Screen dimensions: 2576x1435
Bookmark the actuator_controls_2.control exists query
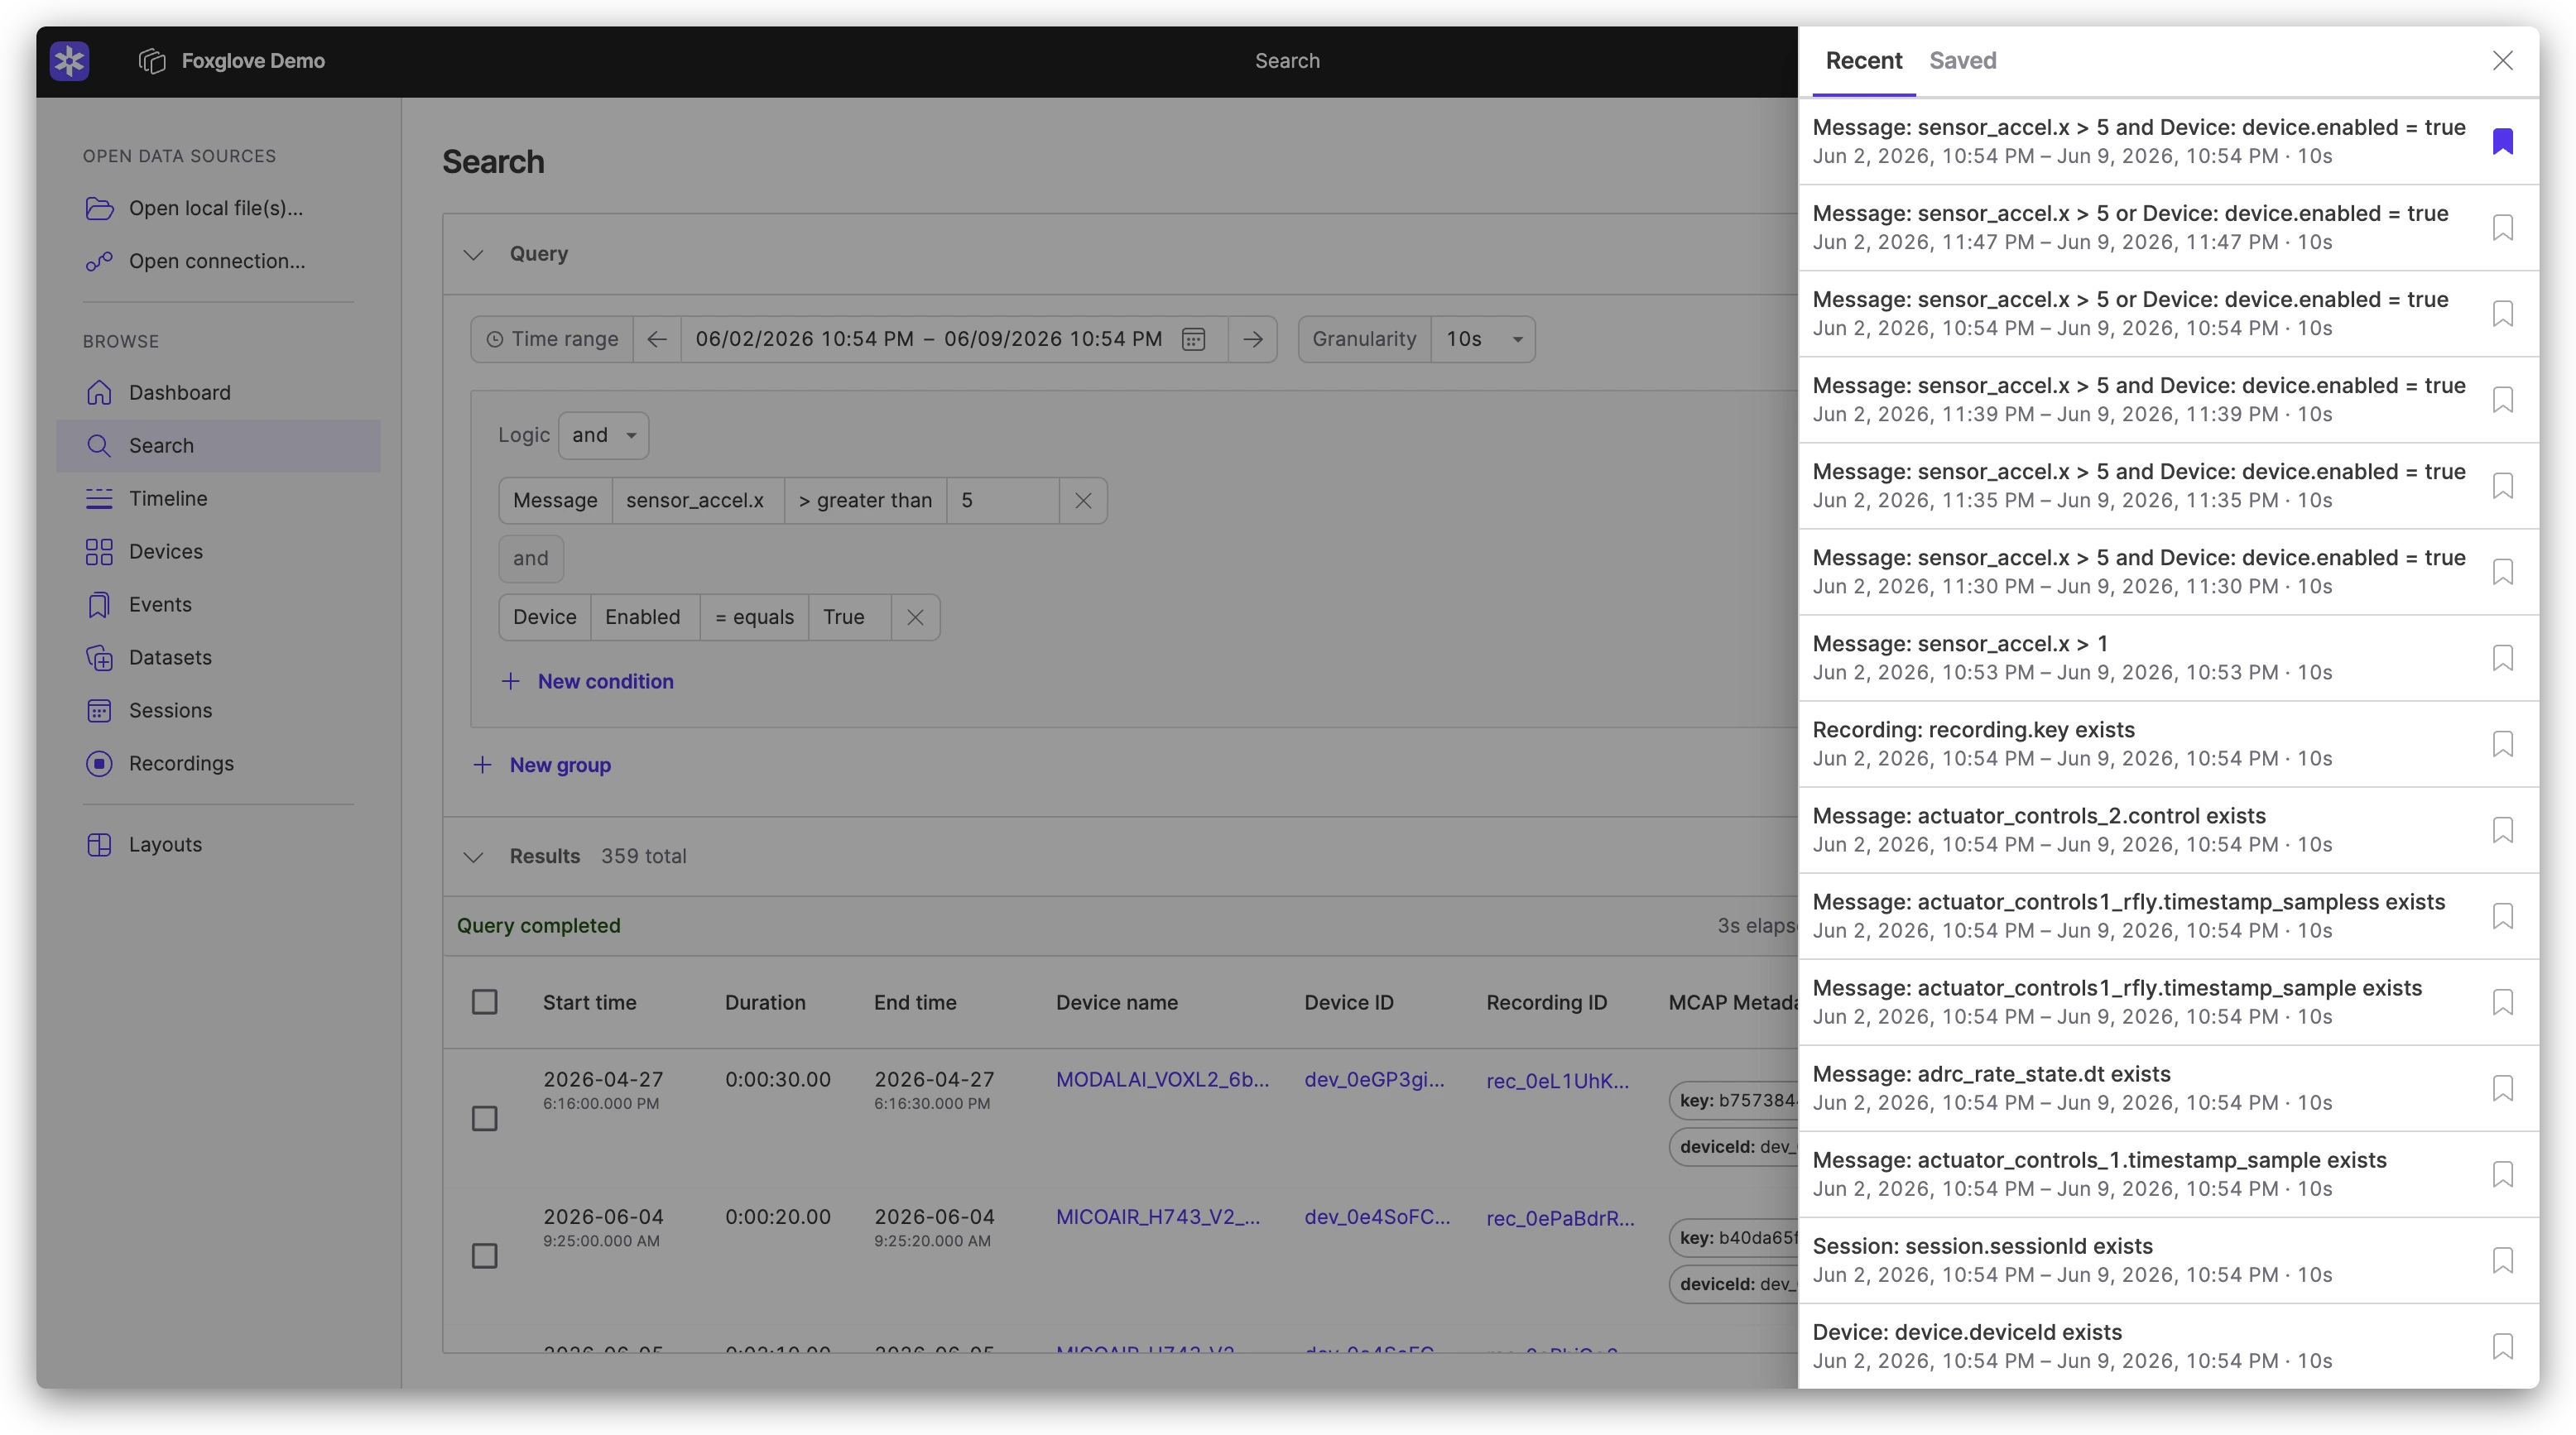2502,829
